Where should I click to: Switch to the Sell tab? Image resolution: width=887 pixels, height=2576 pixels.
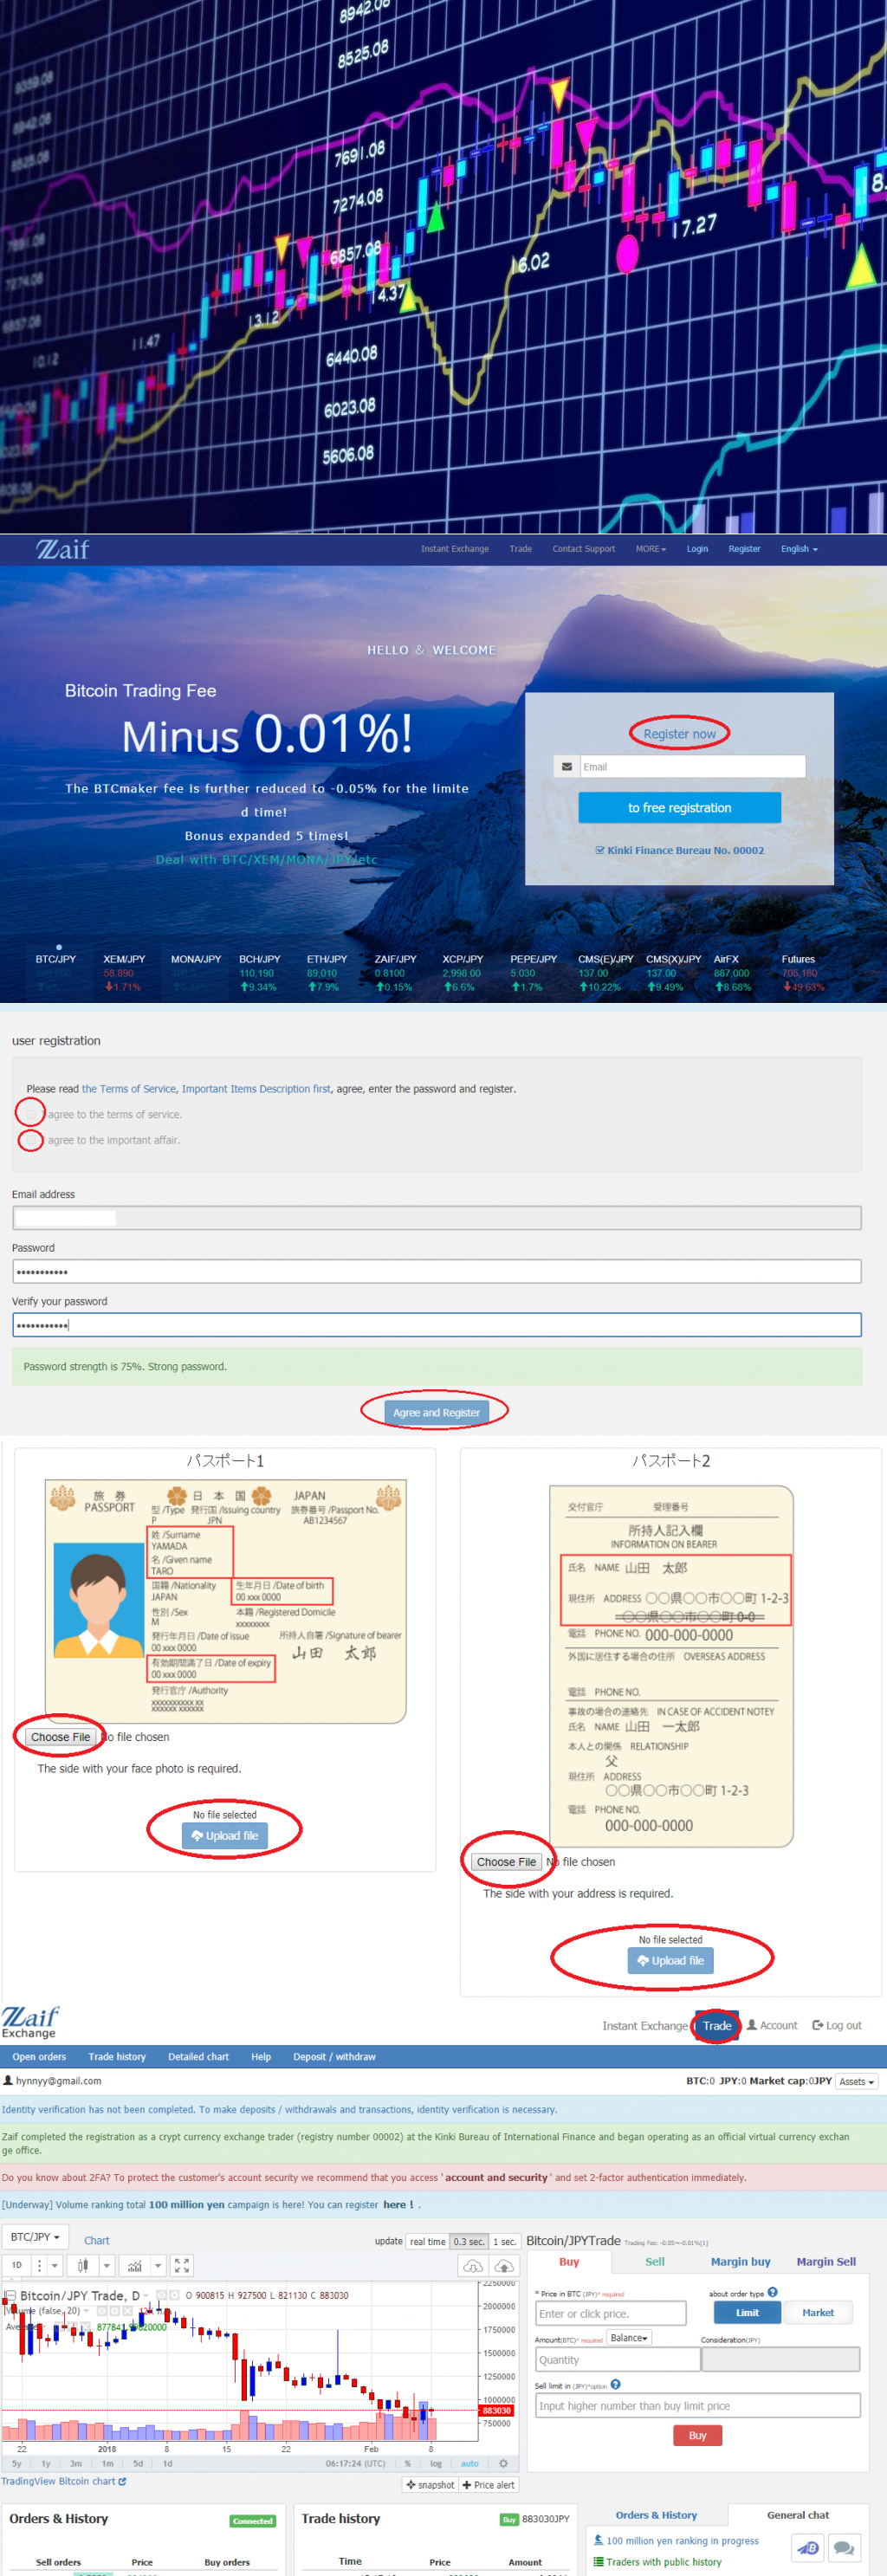(x=655, y=2261)
